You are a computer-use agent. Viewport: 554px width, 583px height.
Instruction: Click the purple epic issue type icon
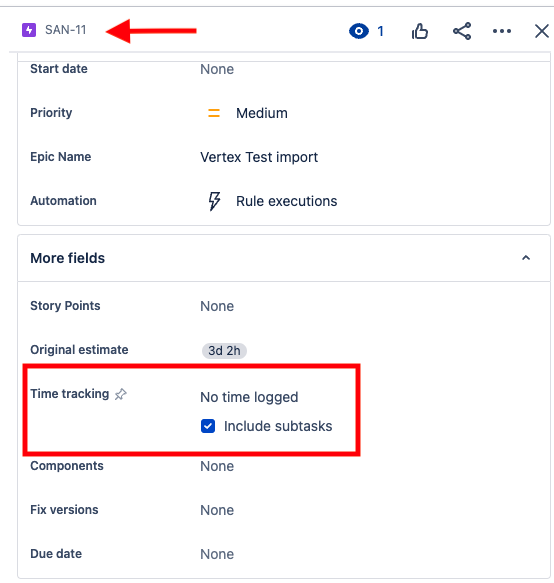click(x=29, y=30)
